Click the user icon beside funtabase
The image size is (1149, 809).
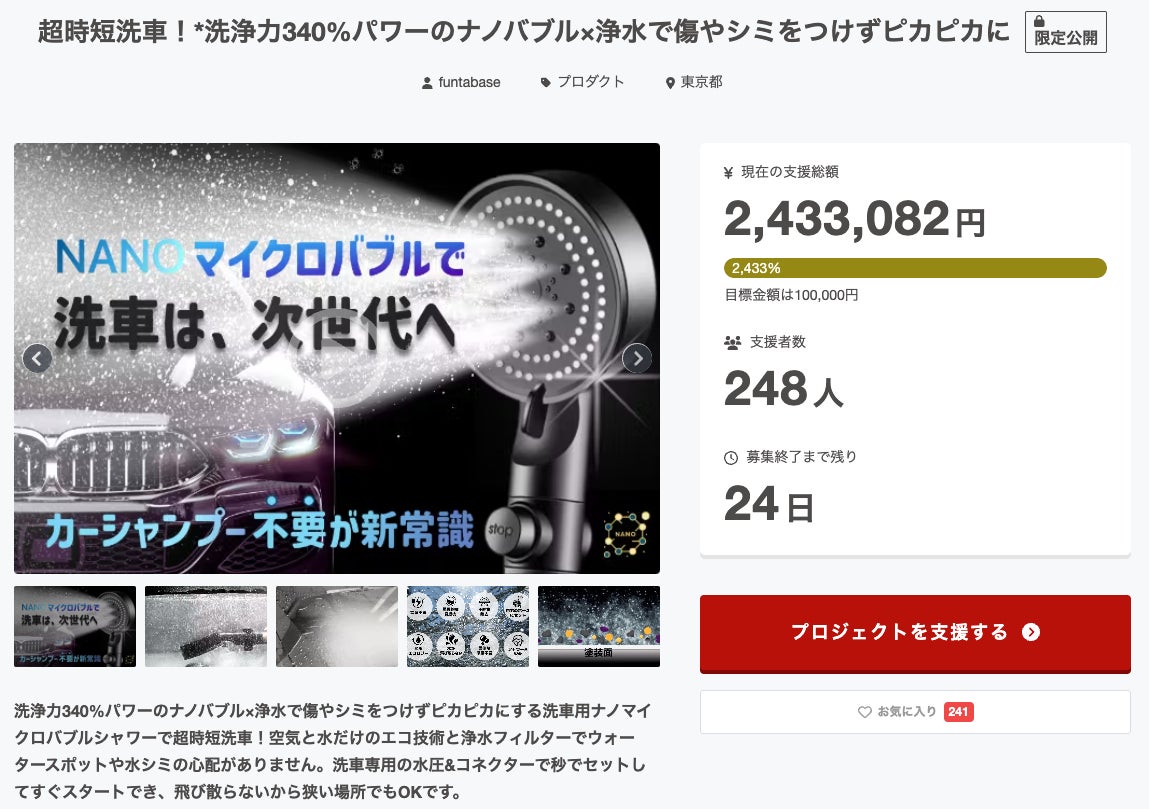[x=427, y=83]
